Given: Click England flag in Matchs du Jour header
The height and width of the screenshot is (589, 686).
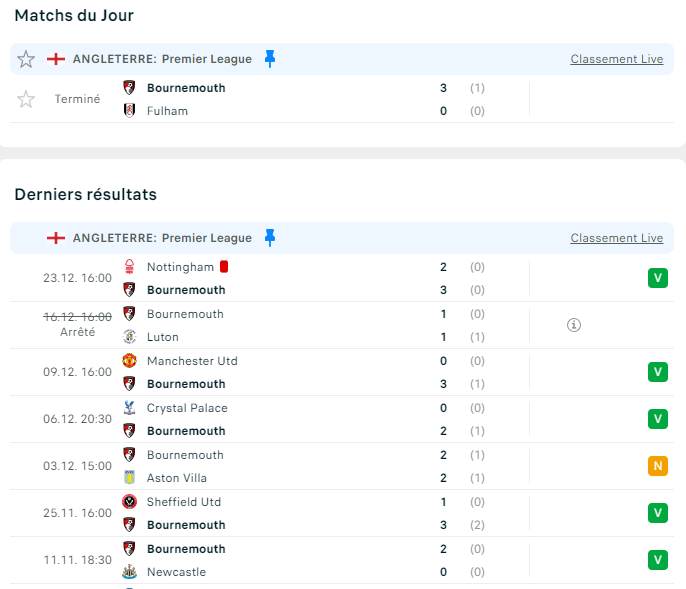Looking at the screenshot, I should 56,59.
